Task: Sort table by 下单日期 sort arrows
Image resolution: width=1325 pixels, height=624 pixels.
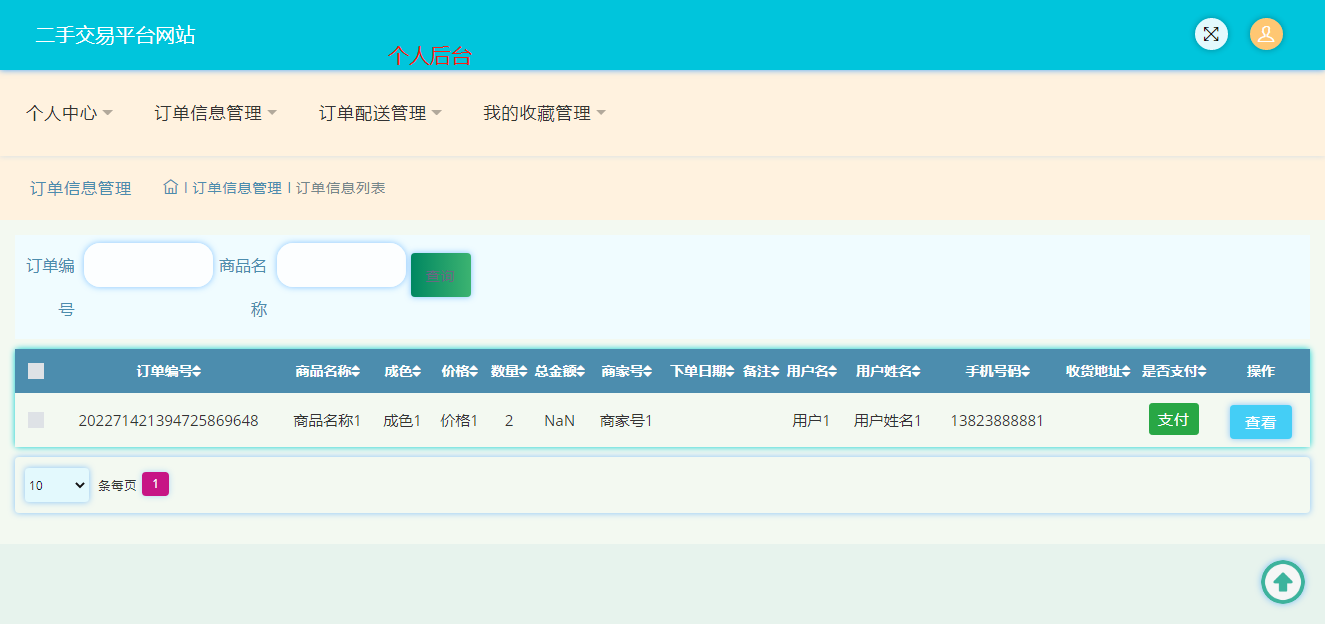Action: coord(731,371)
